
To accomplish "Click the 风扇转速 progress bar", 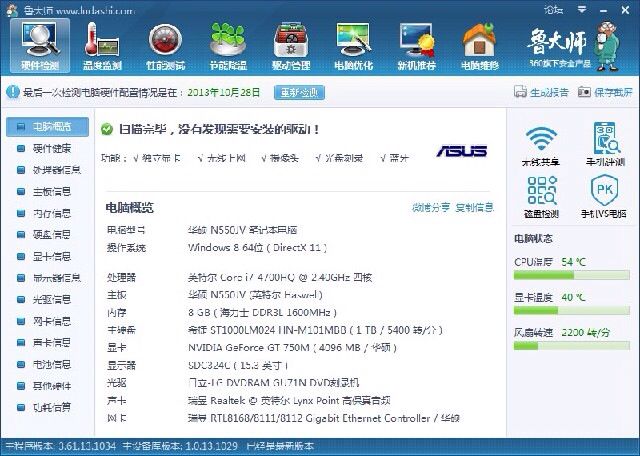I will coord(571,346).
